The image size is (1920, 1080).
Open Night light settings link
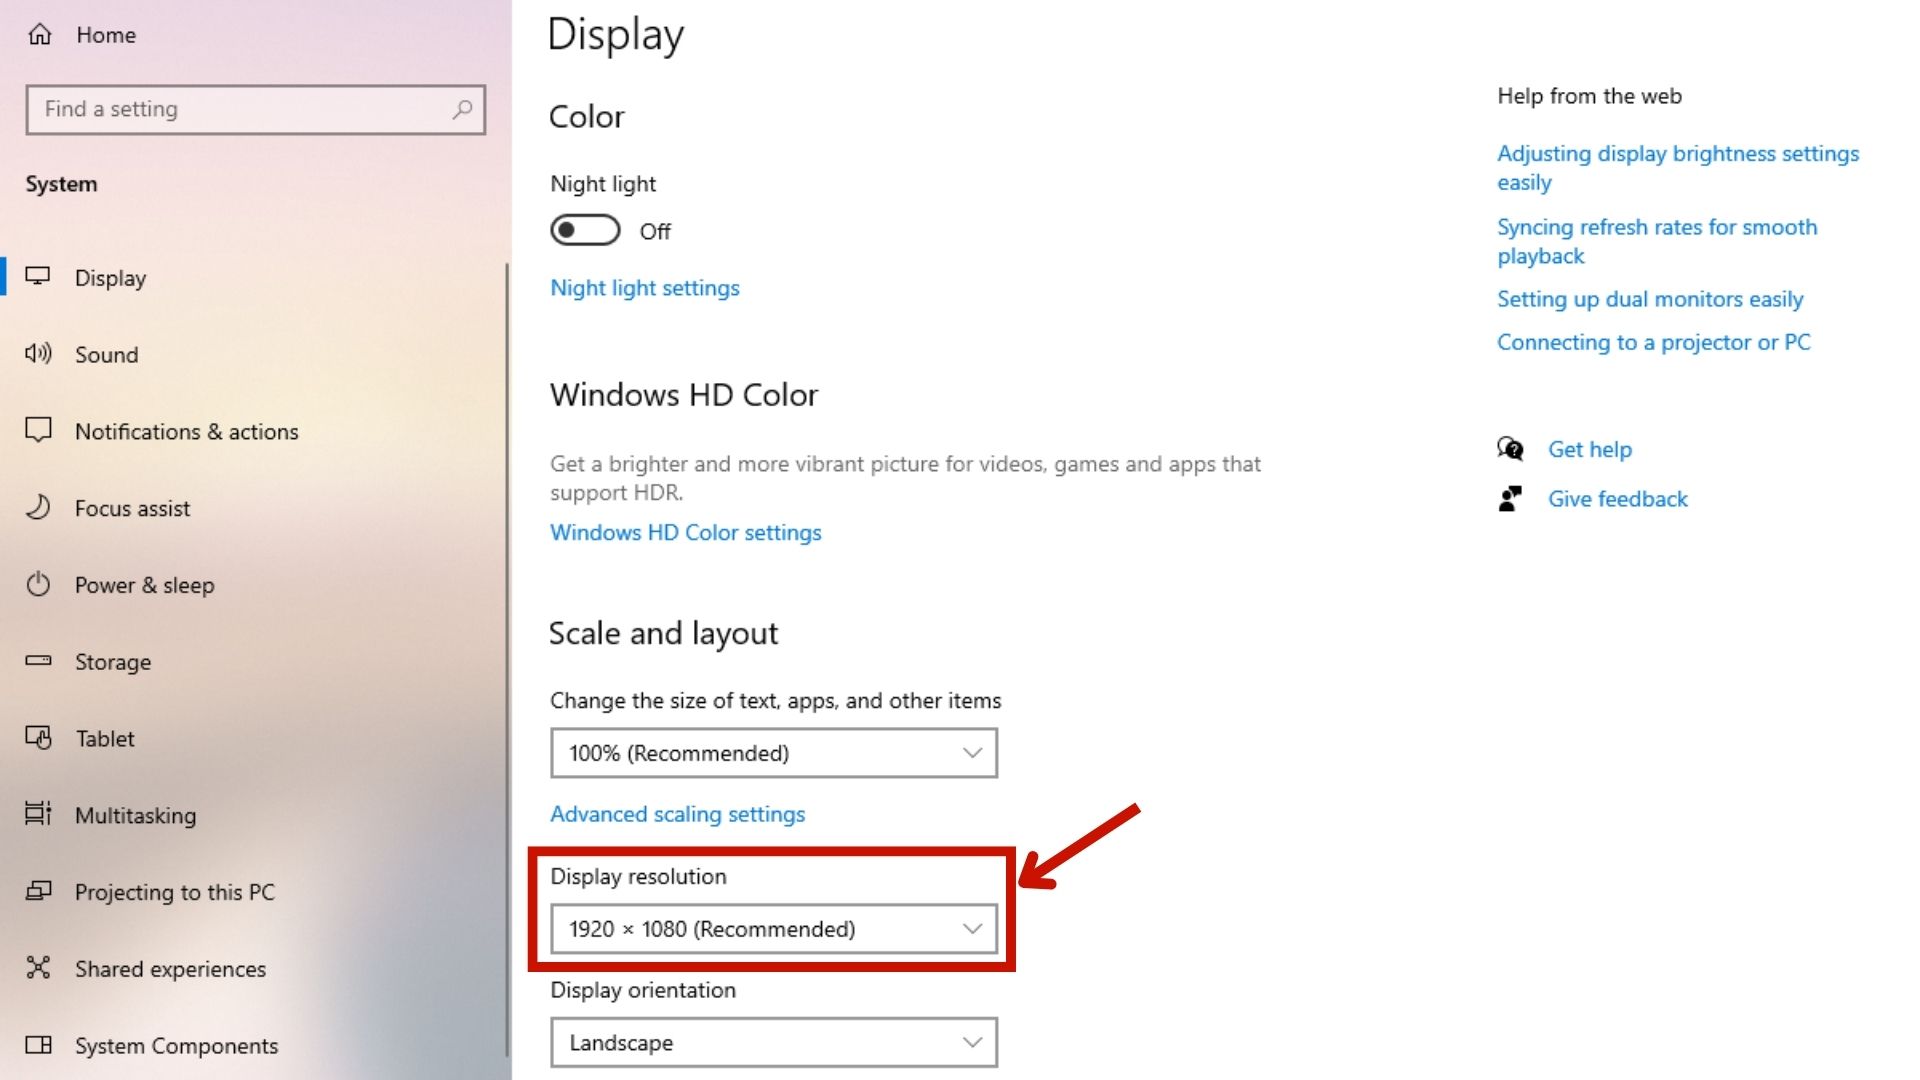coord(645,288)
